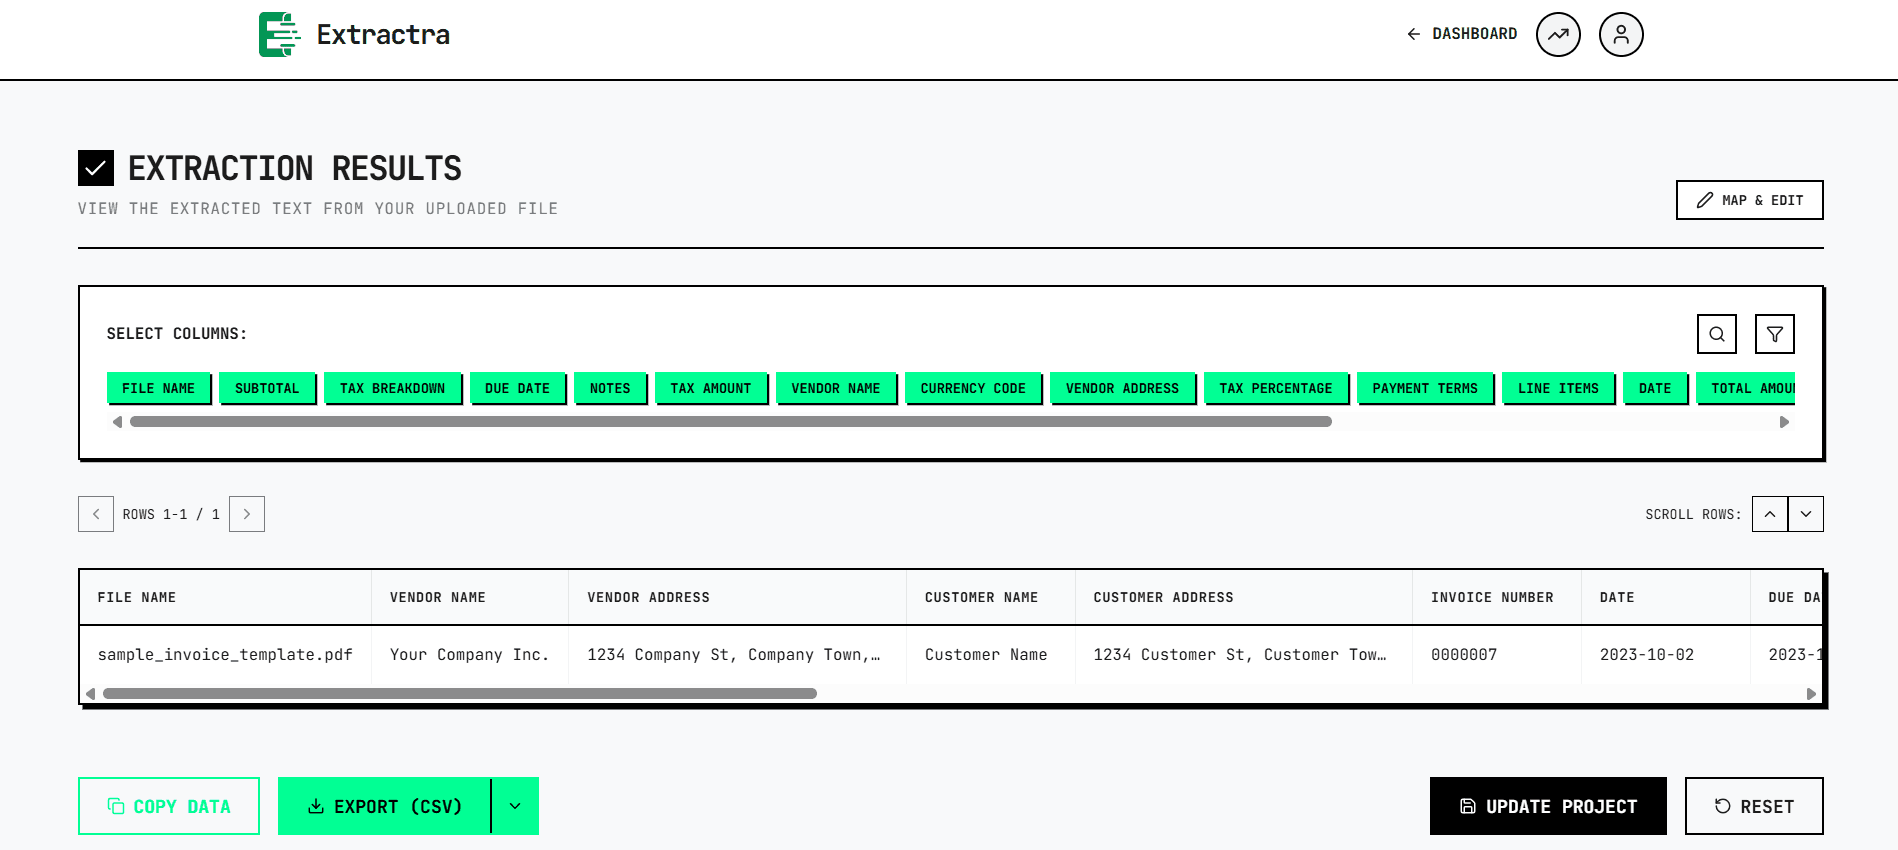This screenshot has height=850, width=1898.
Task: Reset the extraction results
Action: 1754,806
